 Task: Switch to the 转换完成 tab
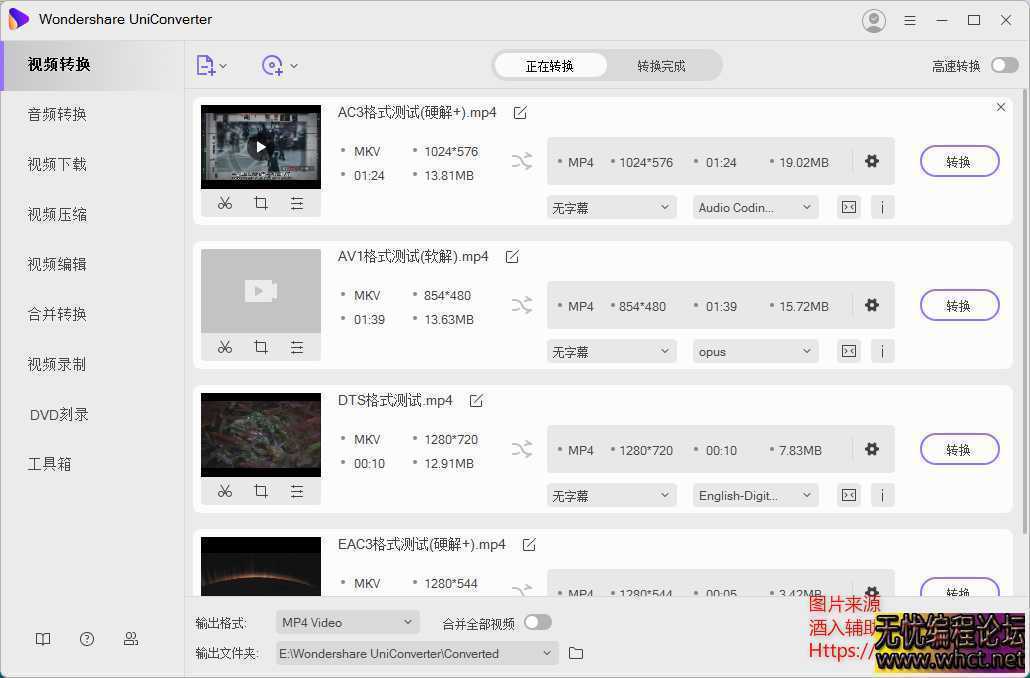pos(661,65)
